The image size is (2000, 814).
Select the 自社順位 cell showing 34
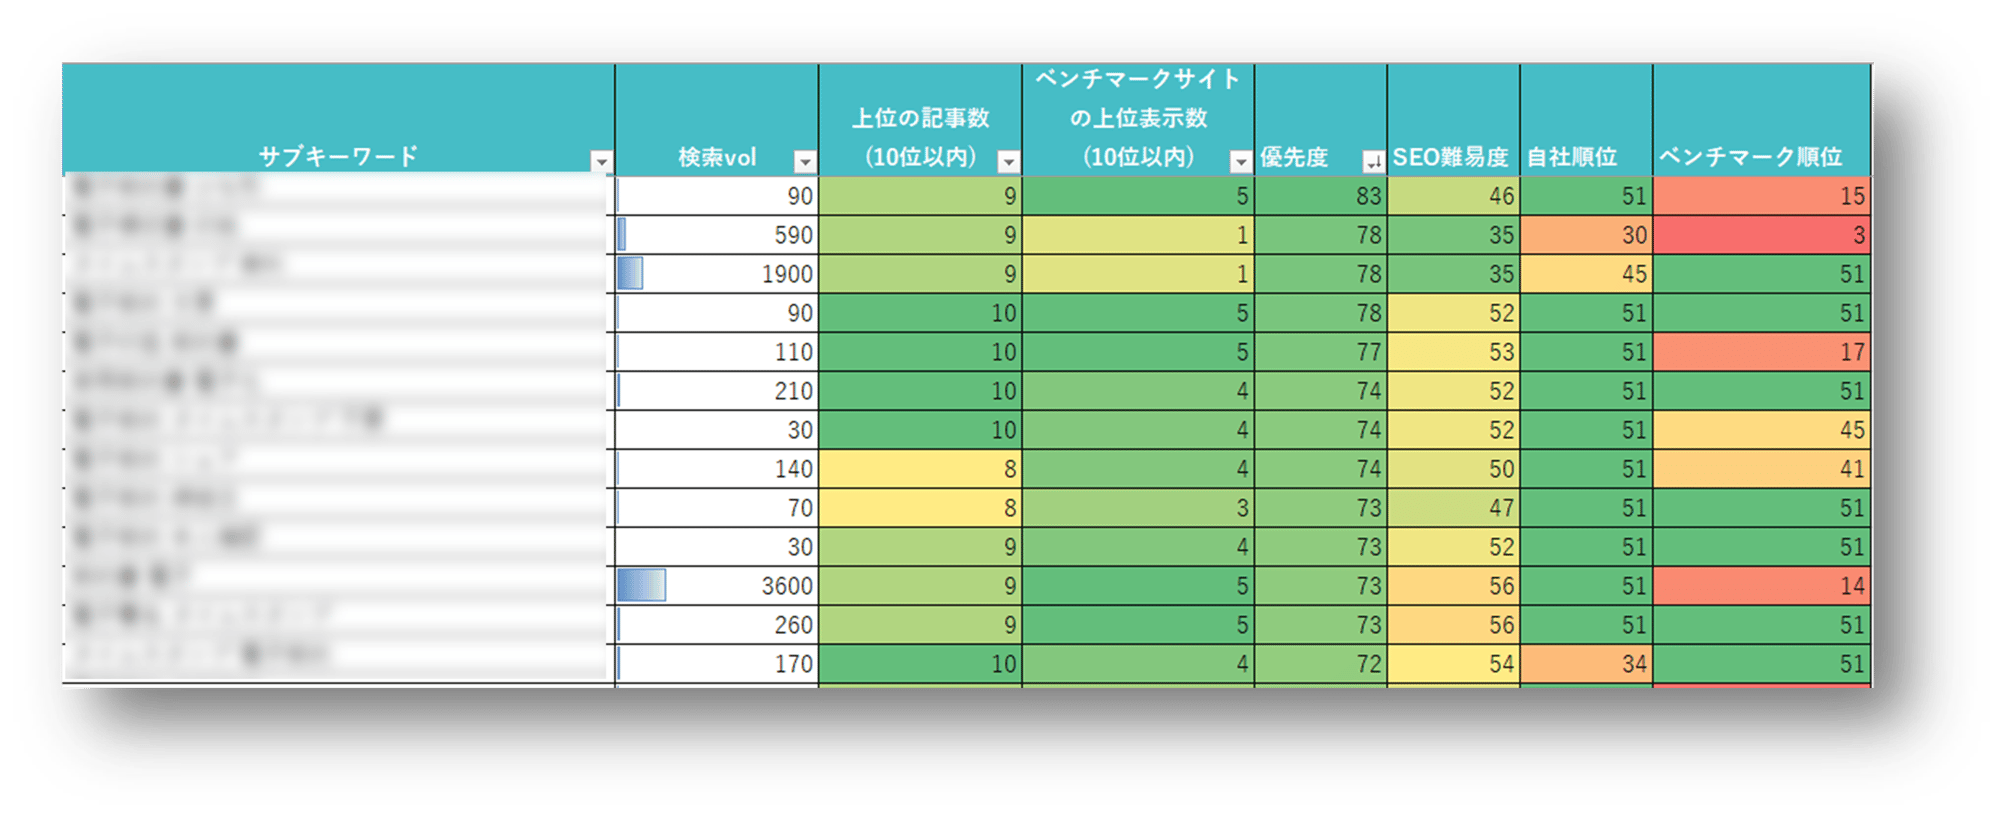1587,664
